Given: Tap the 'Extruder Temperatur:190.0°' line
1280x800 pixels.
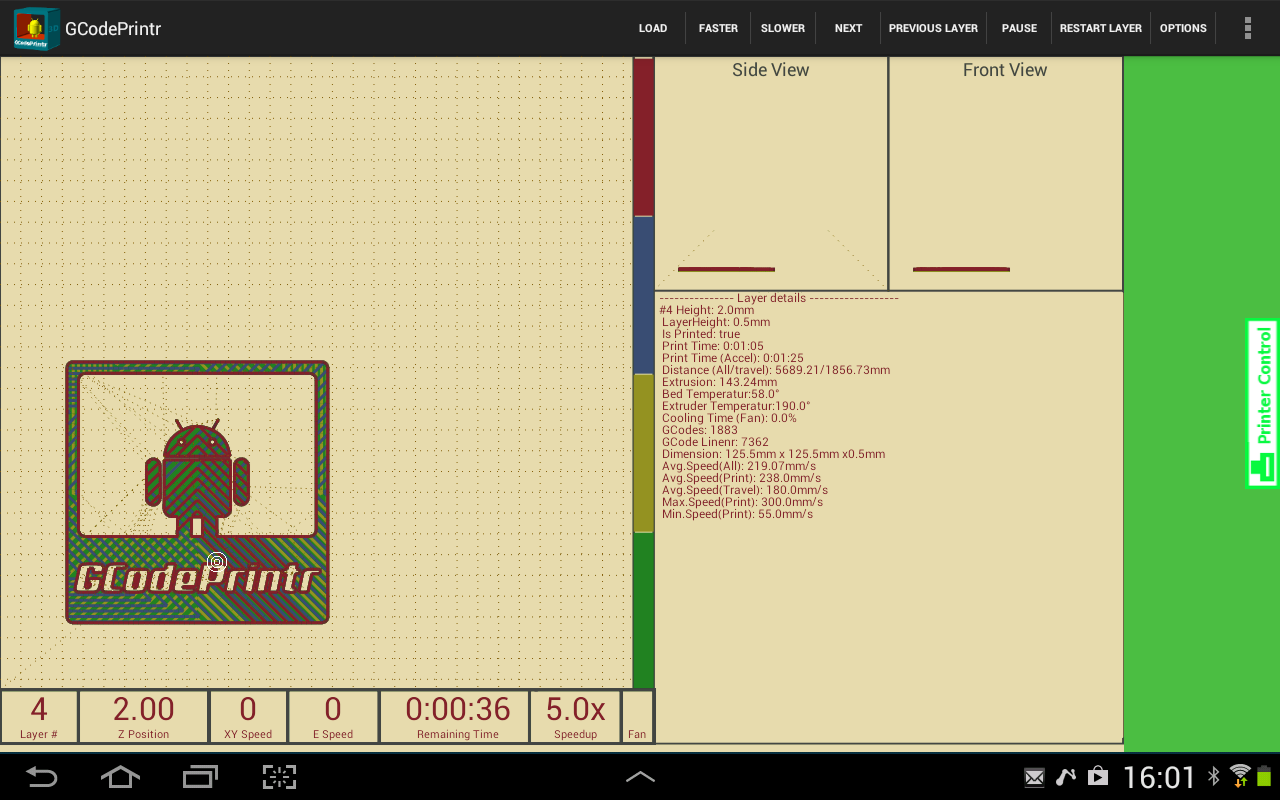Looking at the screenshot, I should 736,406.
